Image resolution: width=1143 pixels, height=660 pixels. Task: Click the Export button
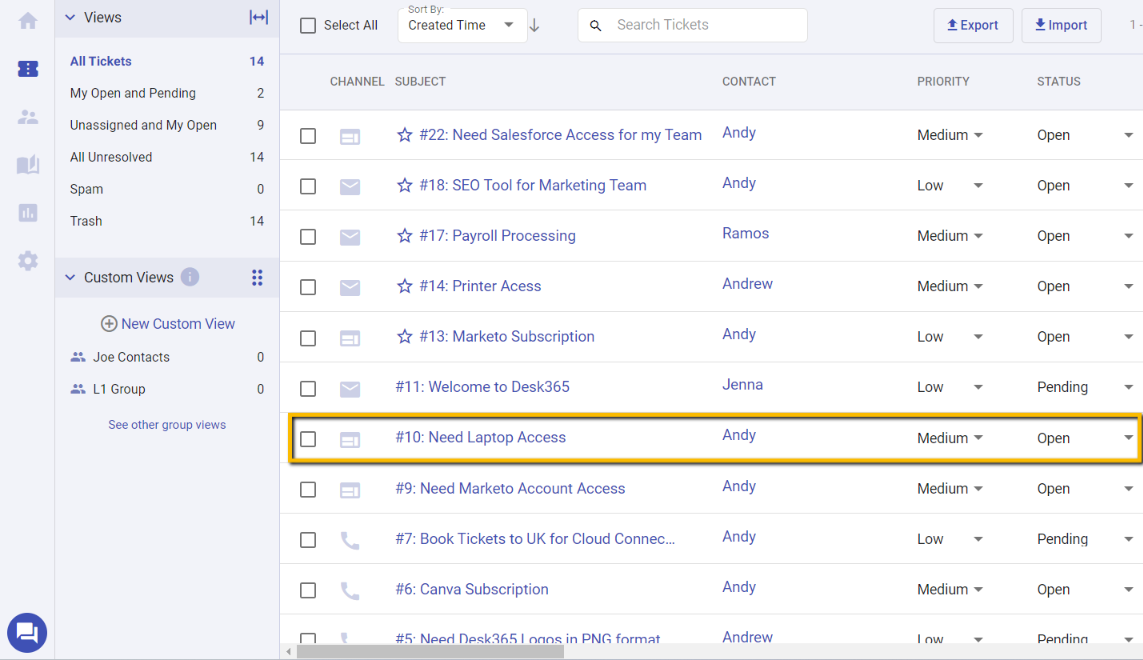point(973,25)
